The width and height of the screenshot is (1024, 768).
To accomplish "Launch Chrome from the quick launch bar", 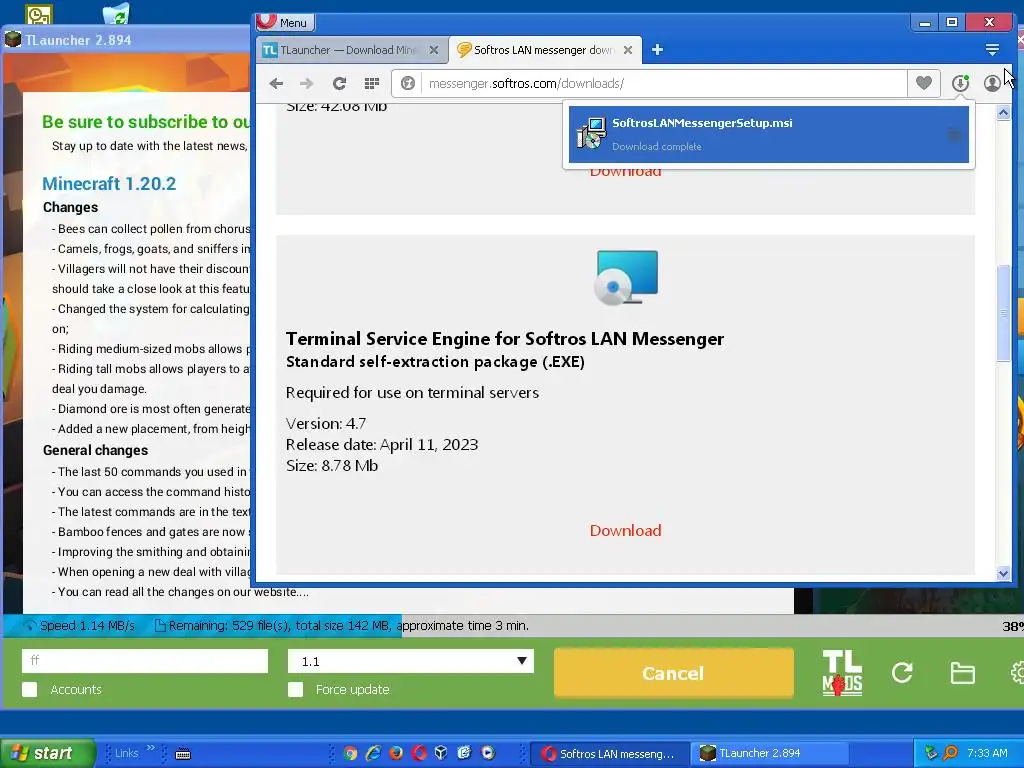I will 351,753.
